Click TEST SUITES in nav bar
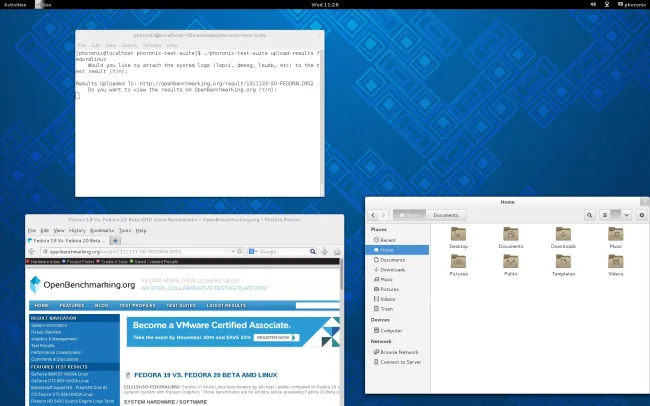The height and width of the screenshot is (406, 650). [181, 305]
